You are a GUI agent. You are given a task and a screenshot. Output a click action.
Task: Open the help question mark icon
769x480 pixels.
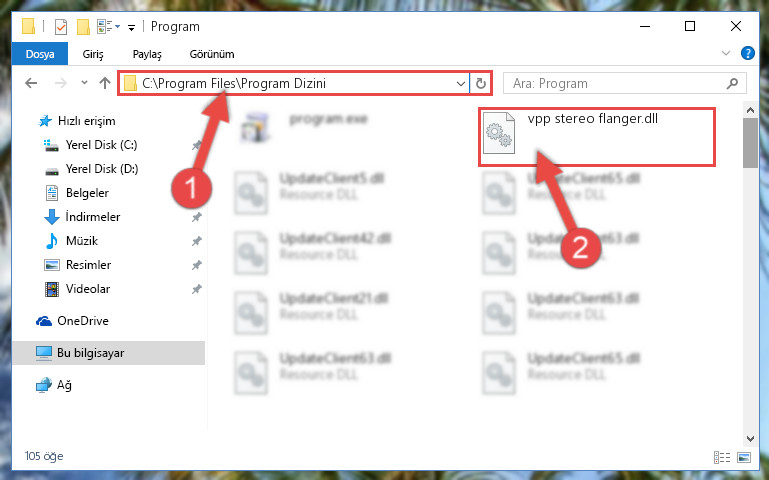[x=747, y=53]
